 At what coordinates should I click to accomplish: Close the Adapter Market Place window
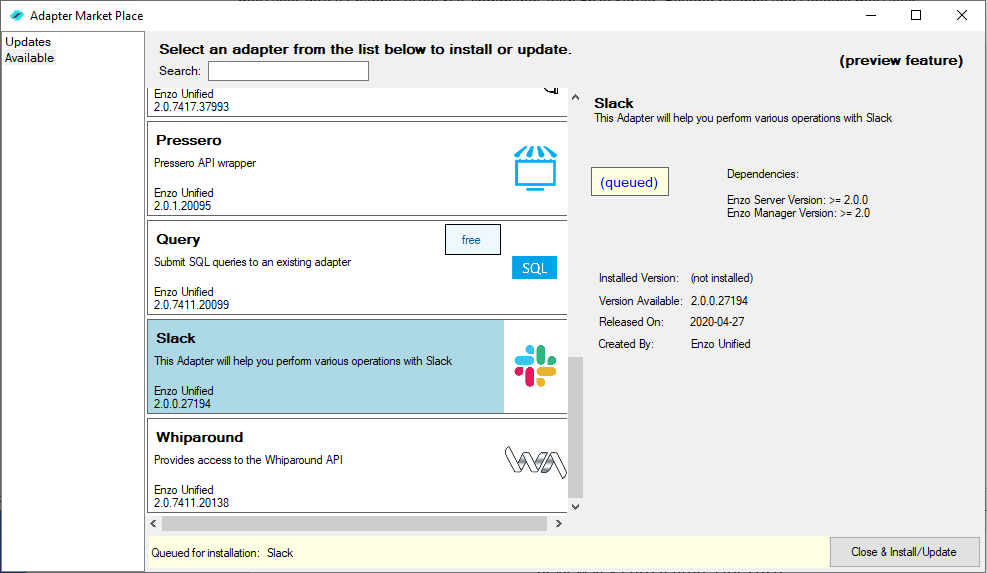point(962,16)
